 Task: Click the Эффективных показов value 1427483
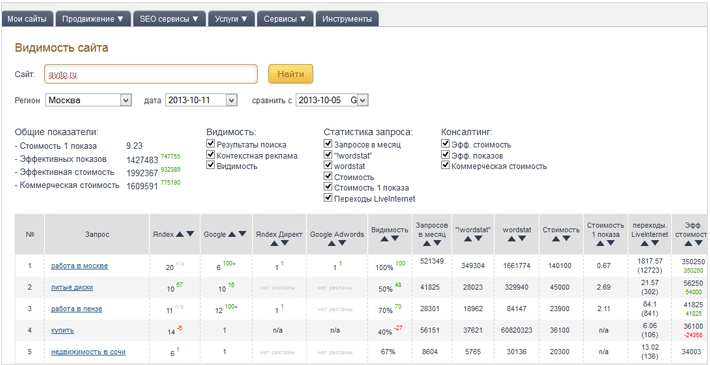pos(142,159)
